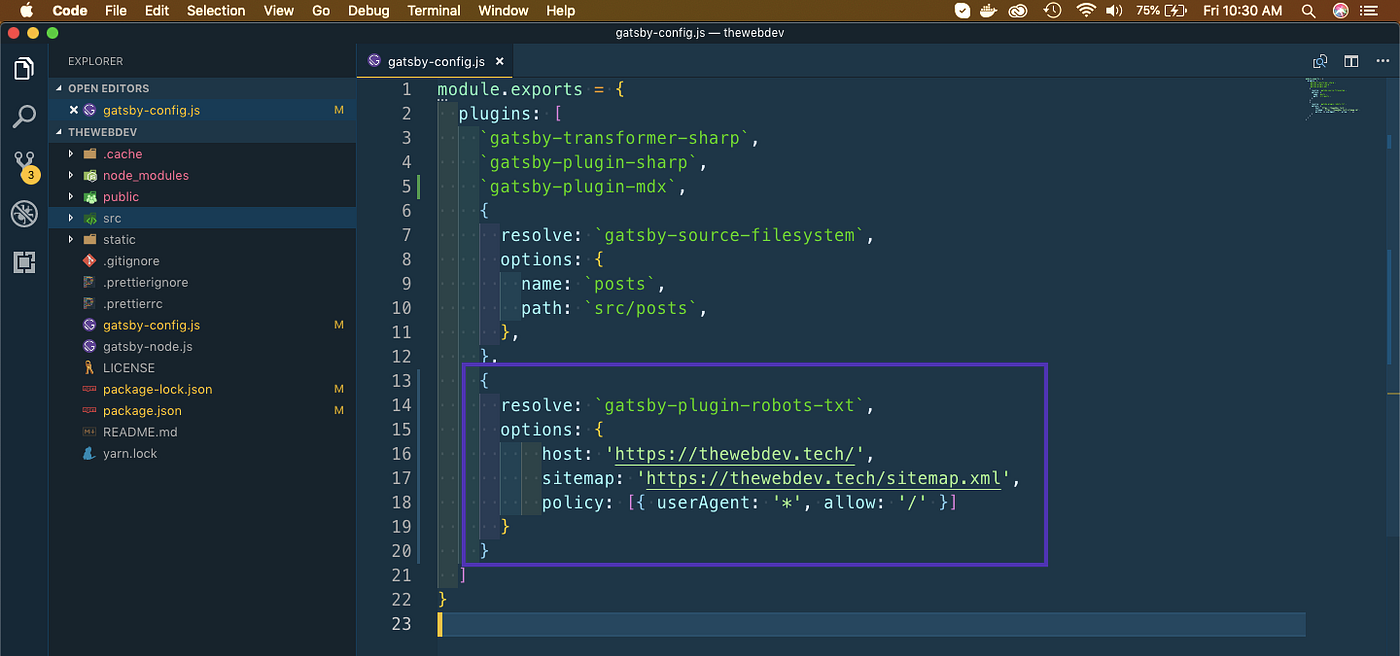Click the date and time Fri 10:30 AM

(x=1243, y=11)
